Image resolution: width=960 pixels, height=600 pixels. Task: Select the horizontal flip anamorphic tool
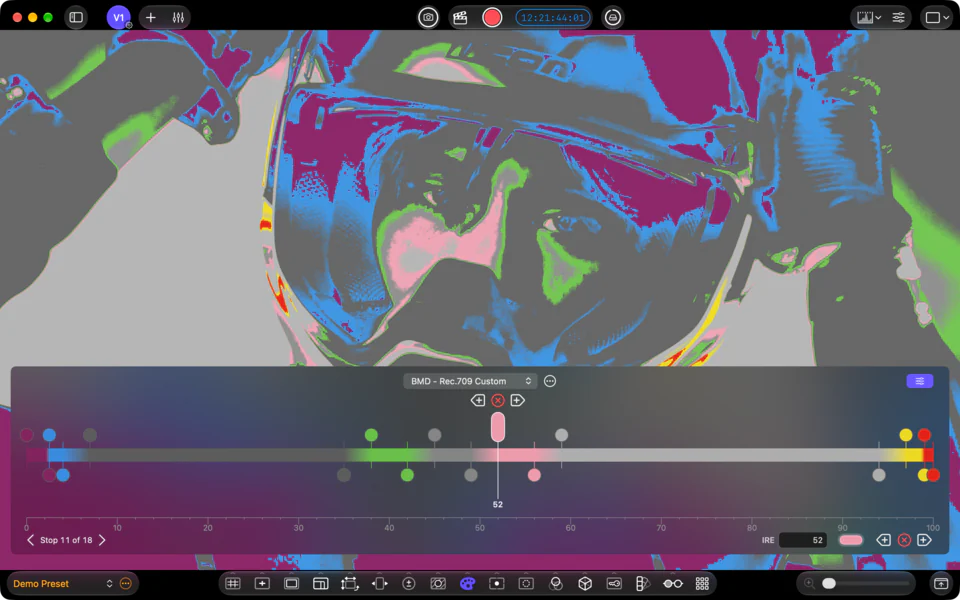tap(379, 583)
